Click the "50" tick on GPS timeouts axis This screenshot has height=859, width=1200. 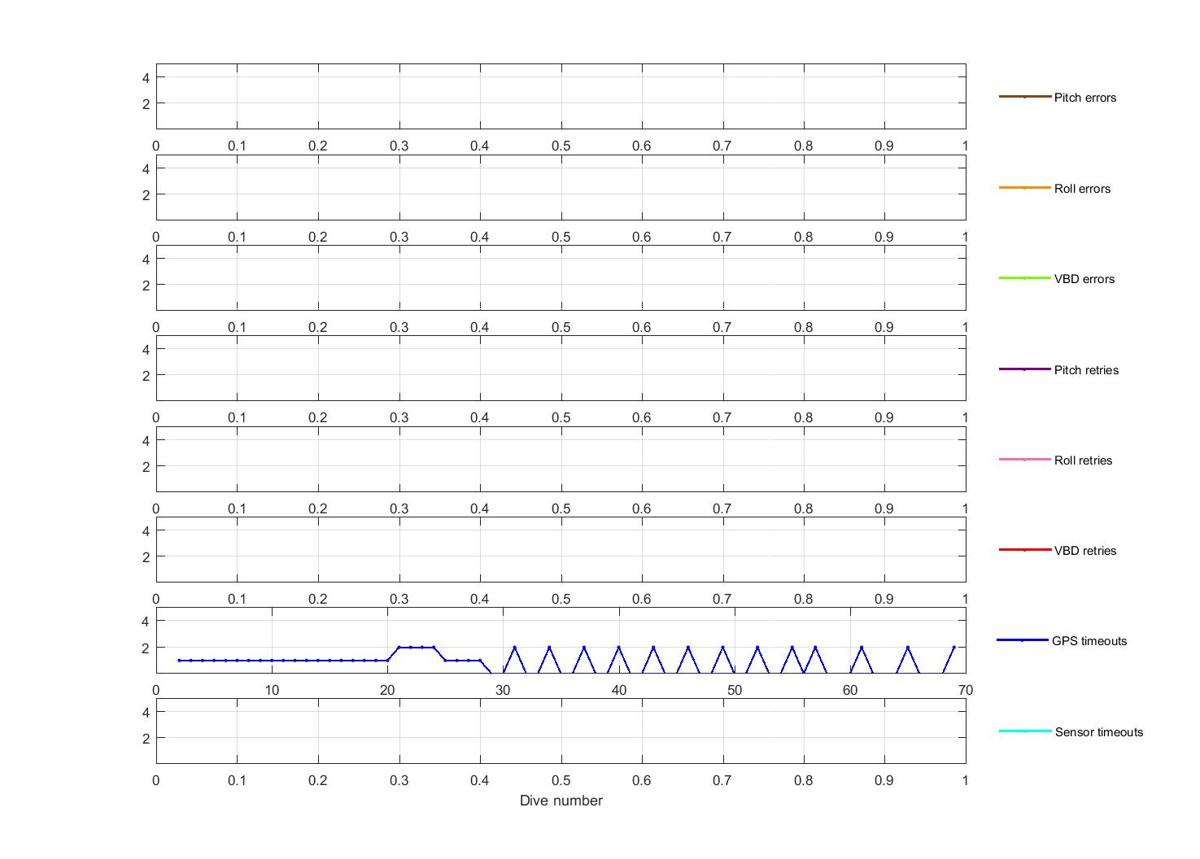coord(735,690)
